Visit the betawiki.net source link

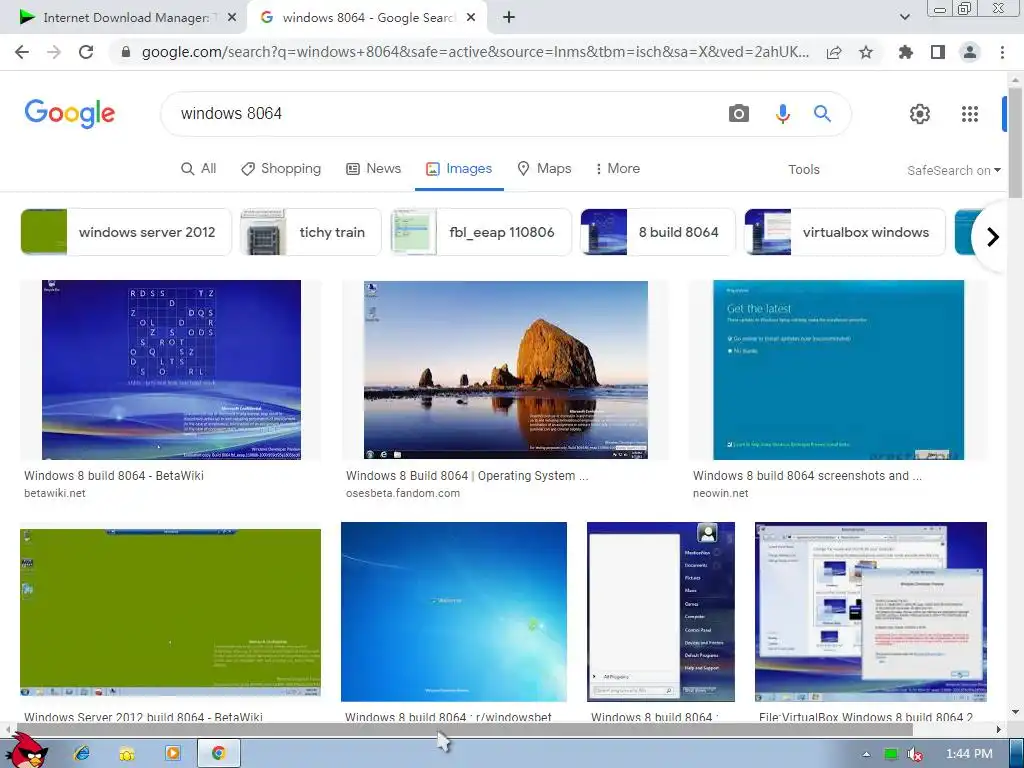[x=55, y=493]
